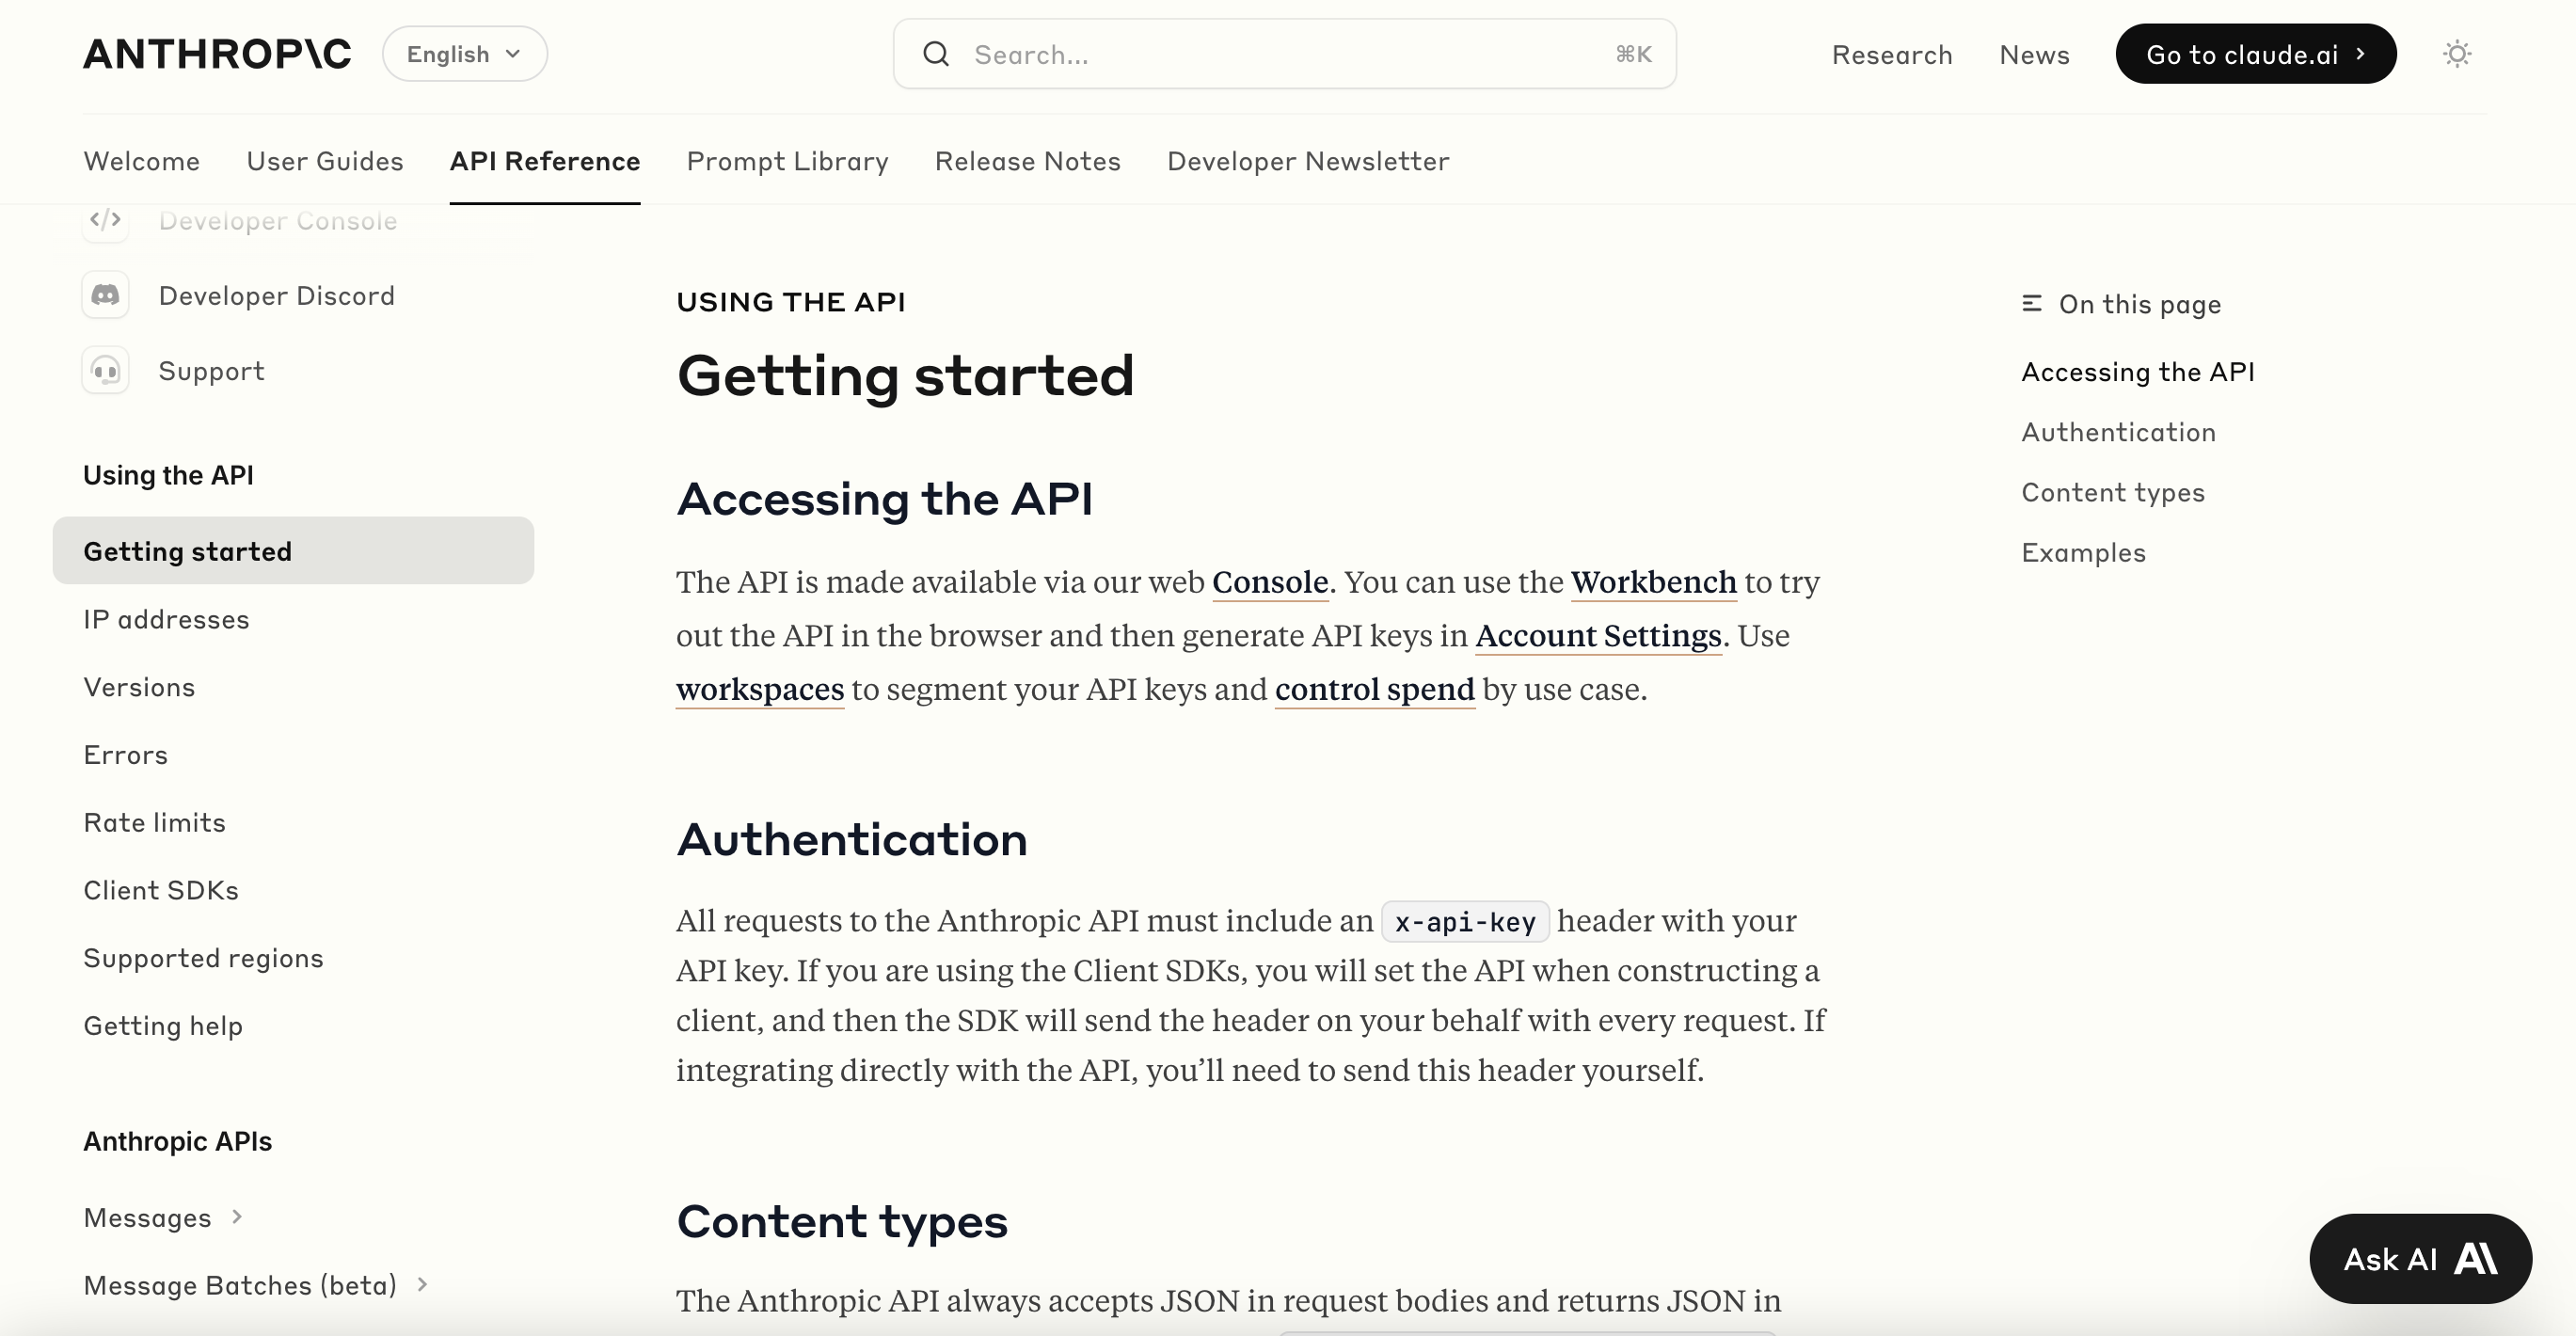Select the API Reference tab
Screen dimensions: 2576x1336
tap(545, 161)
